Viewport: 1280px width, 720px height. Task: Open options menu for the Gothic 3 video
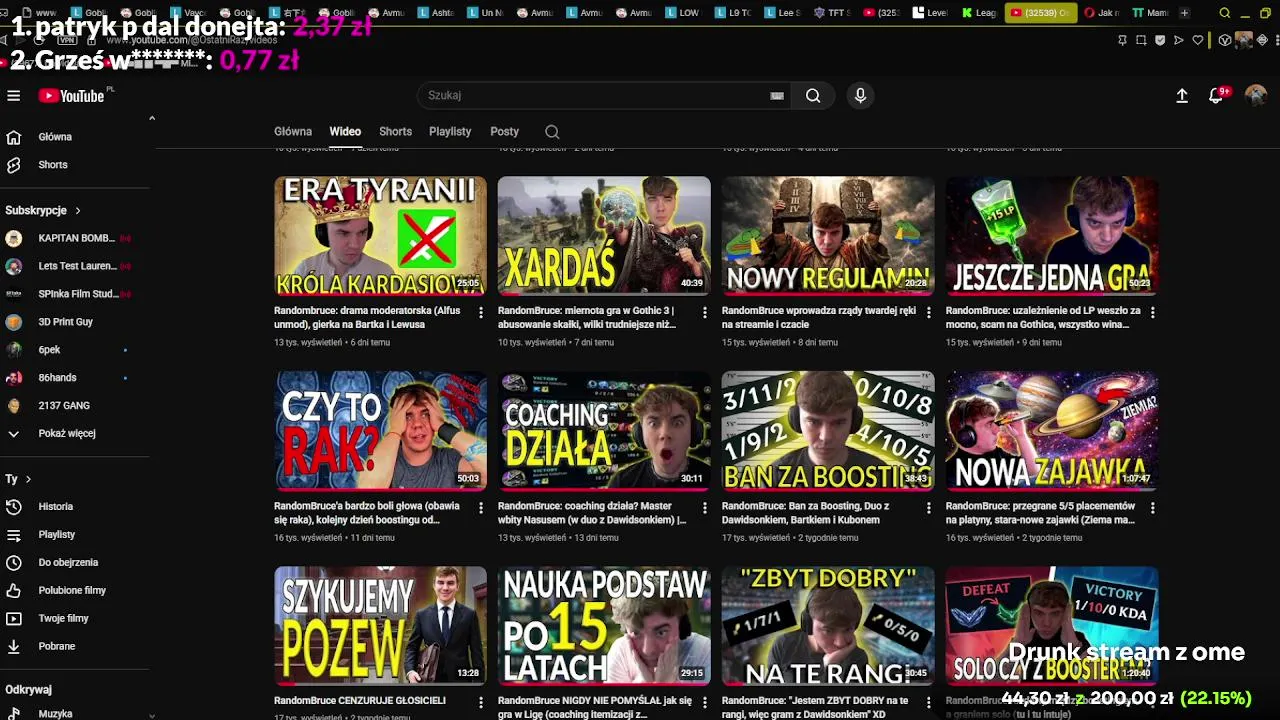click(x=705, y=312)
